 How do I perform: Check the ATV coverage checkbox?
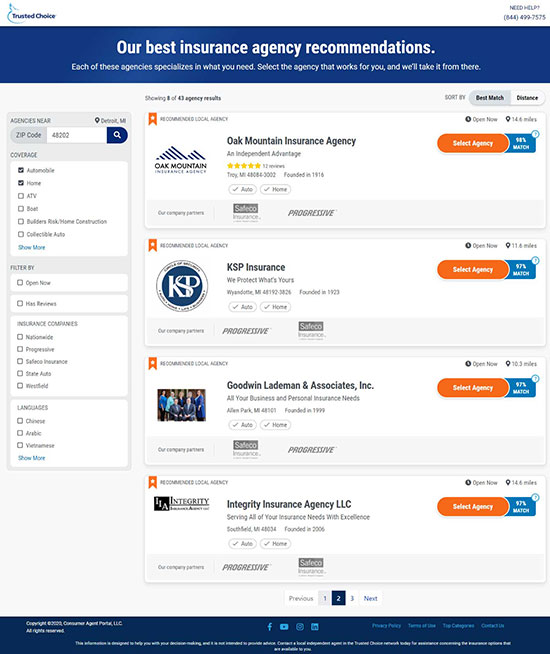[x=21, y=196]
